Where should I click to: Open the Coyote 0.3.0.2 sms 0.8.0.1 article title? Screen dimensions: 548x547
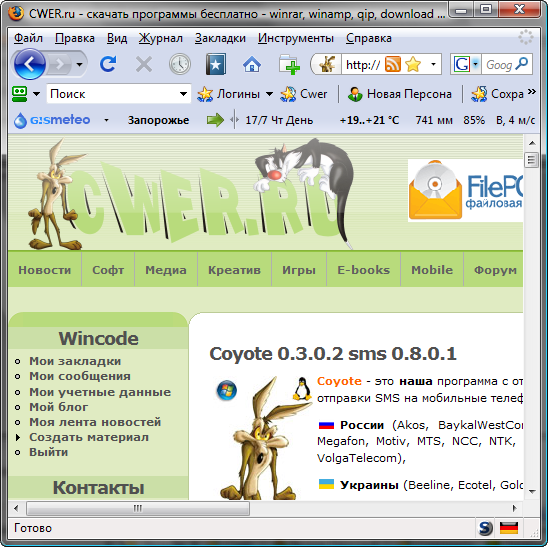pos(333,354)
